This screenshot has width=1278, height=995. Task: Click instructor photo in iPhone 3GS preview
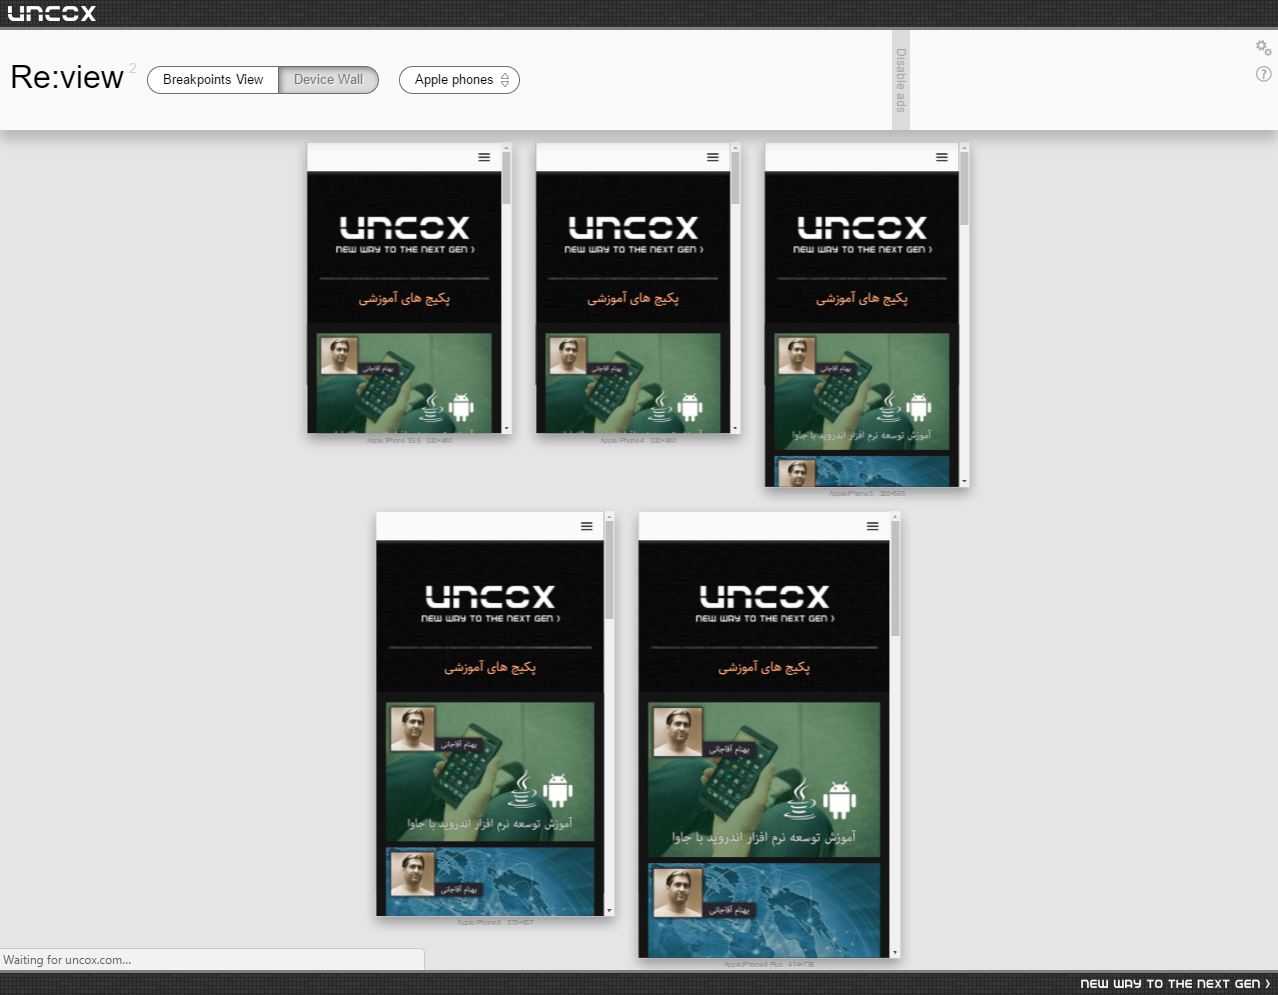click(x=339, y=355)
